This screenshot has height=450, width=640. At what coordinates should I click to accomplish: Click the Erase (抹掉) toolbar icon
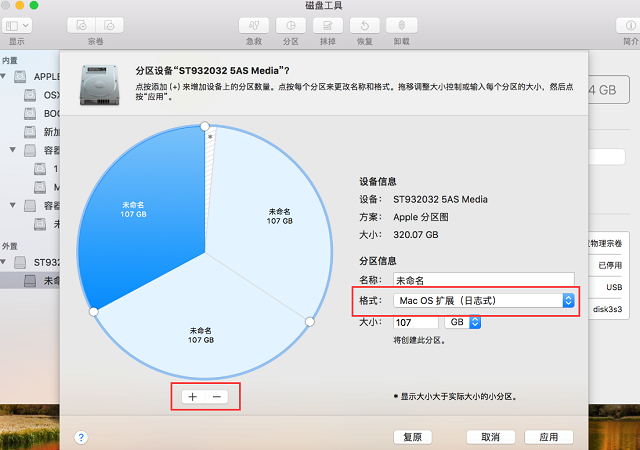point(328,24)
